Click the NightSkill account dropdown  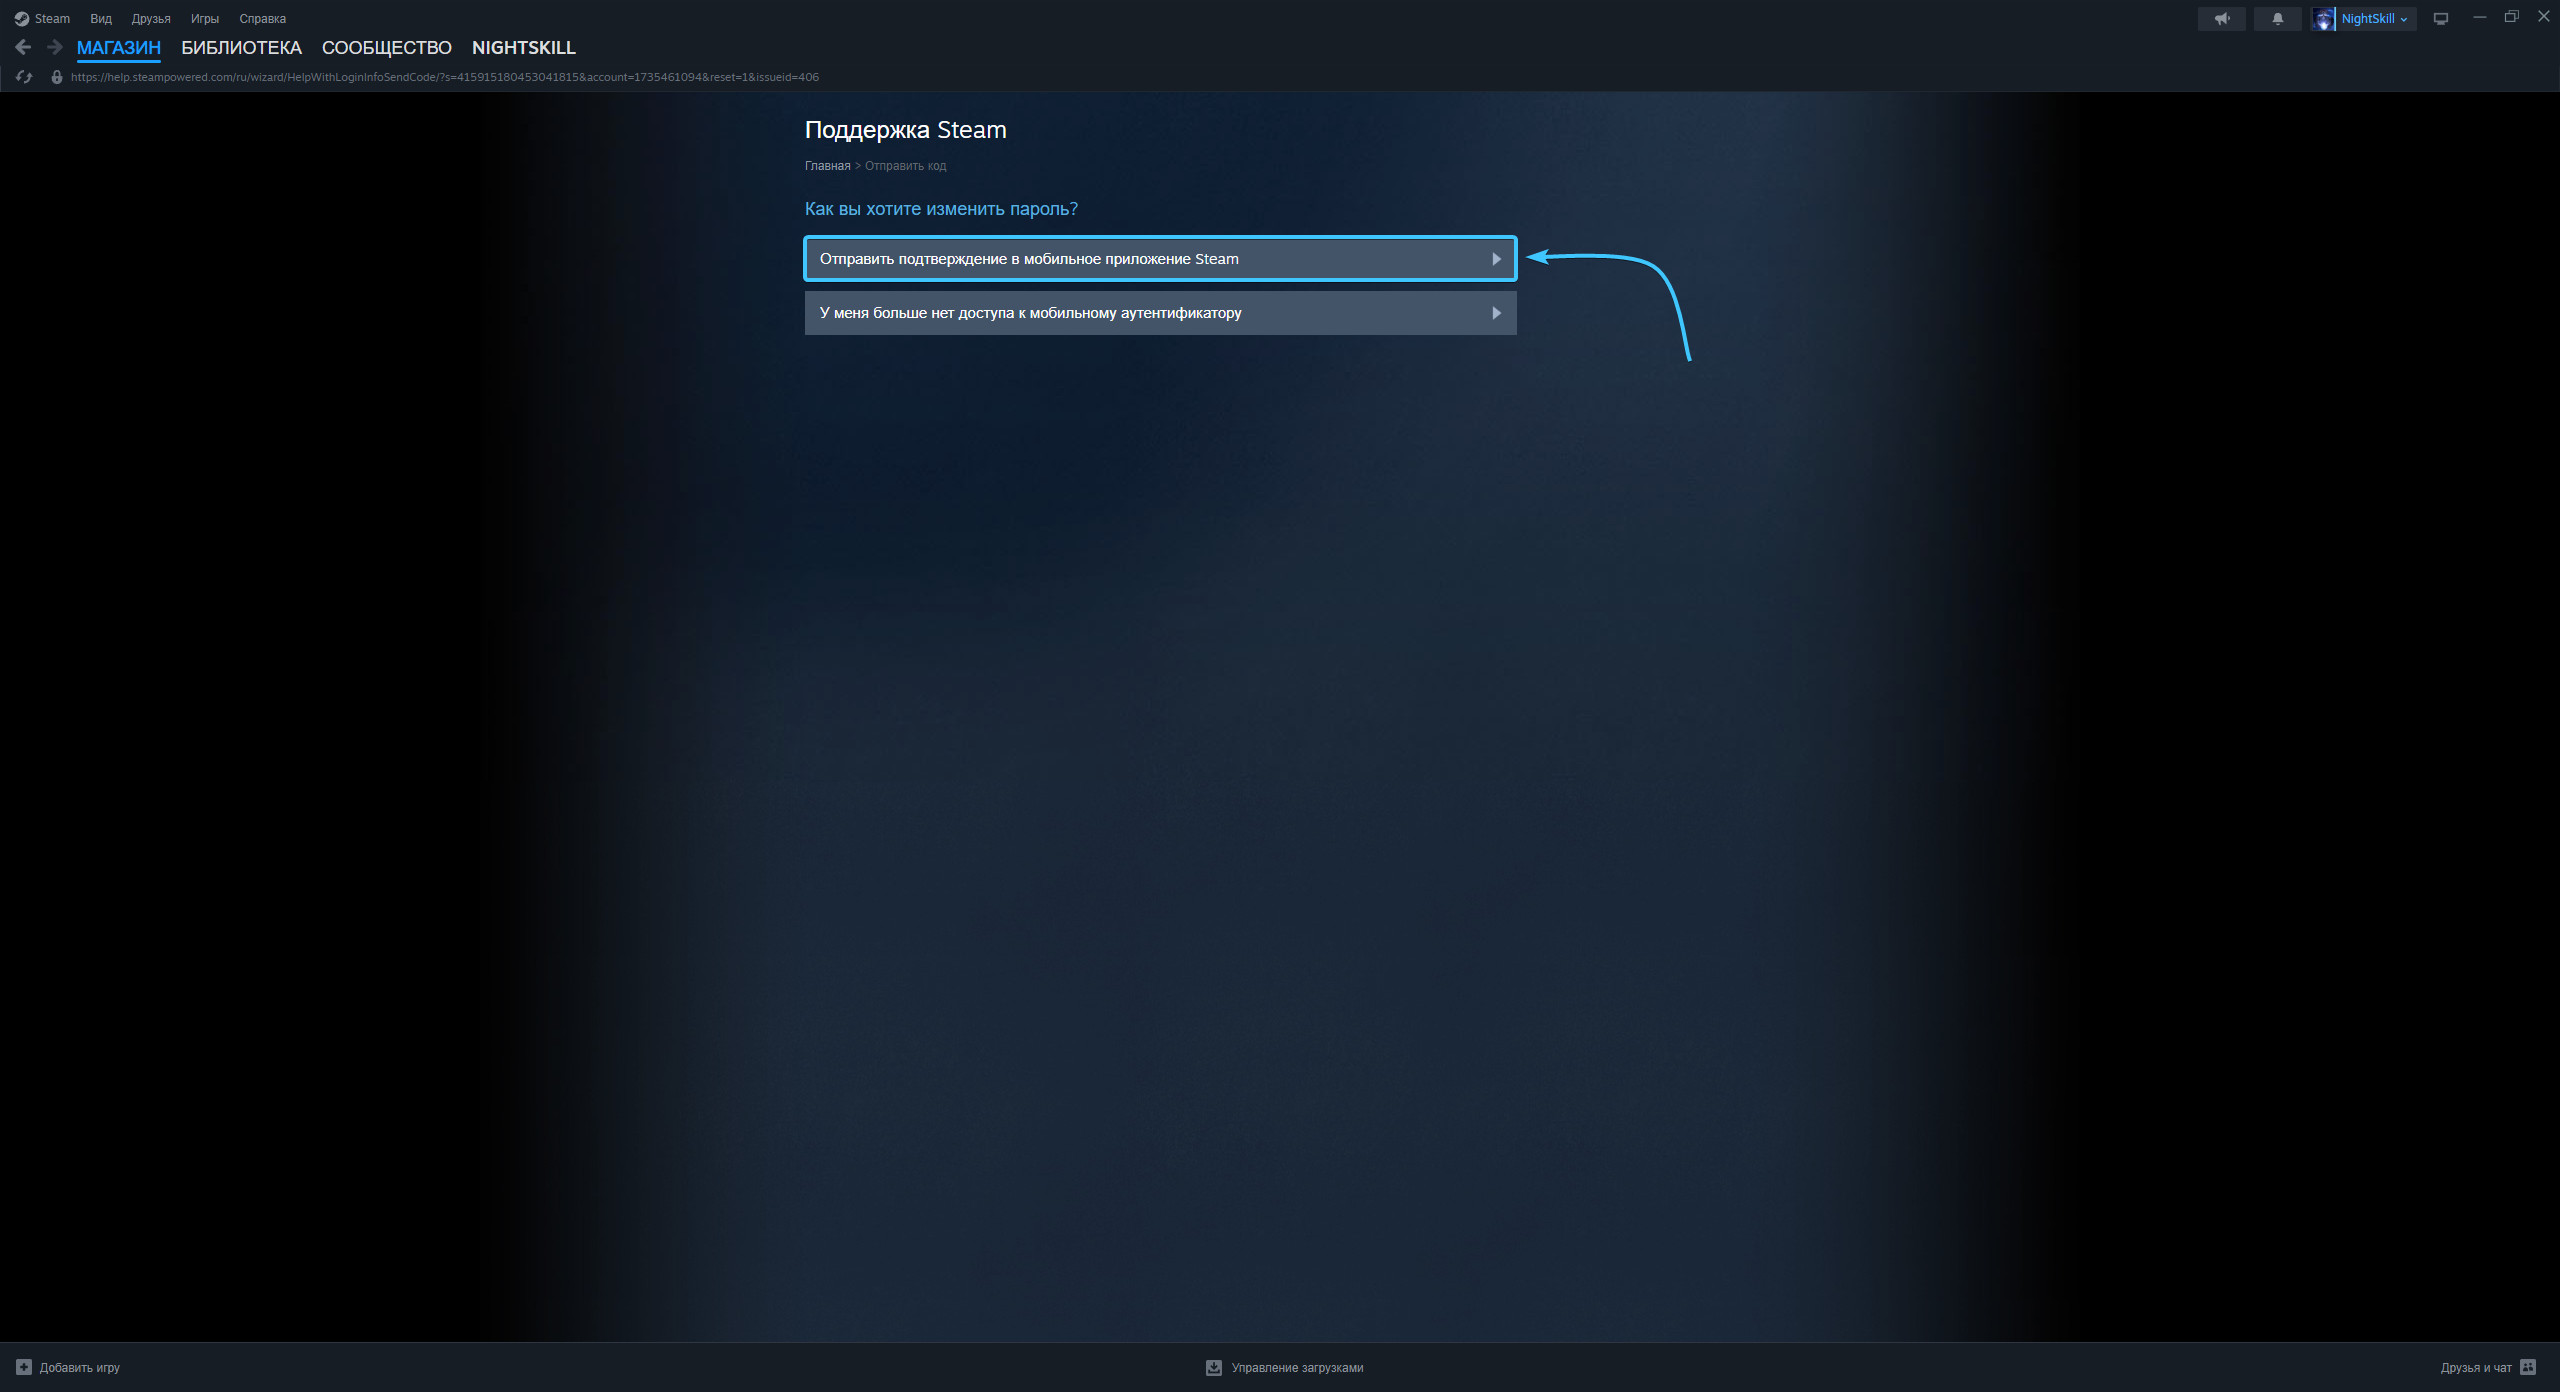click(x=2368, y=17)
